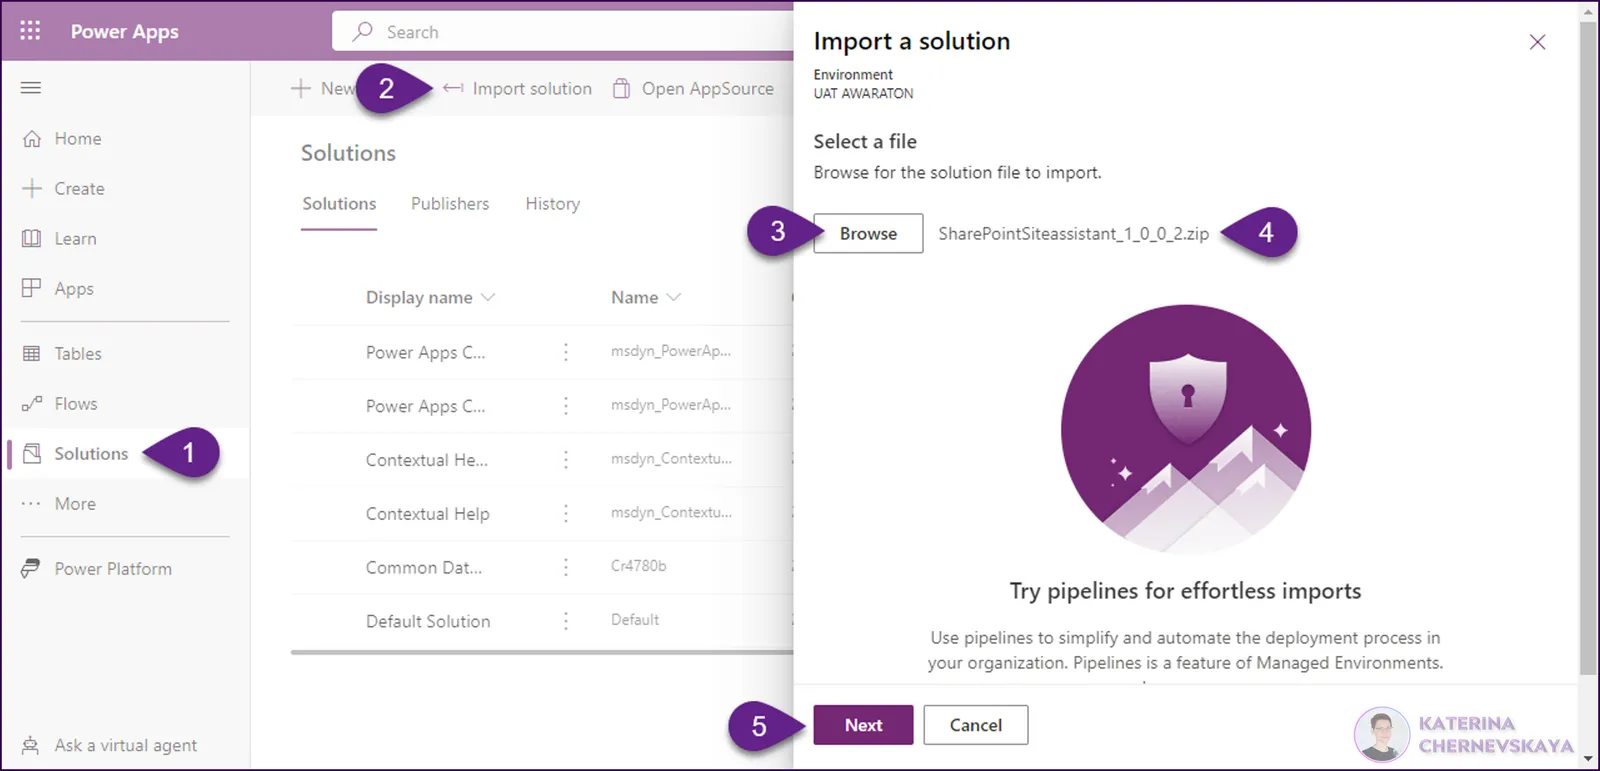Select Default Solution row text
Screen dimensions: 1600x771
[x=428, y=621]
